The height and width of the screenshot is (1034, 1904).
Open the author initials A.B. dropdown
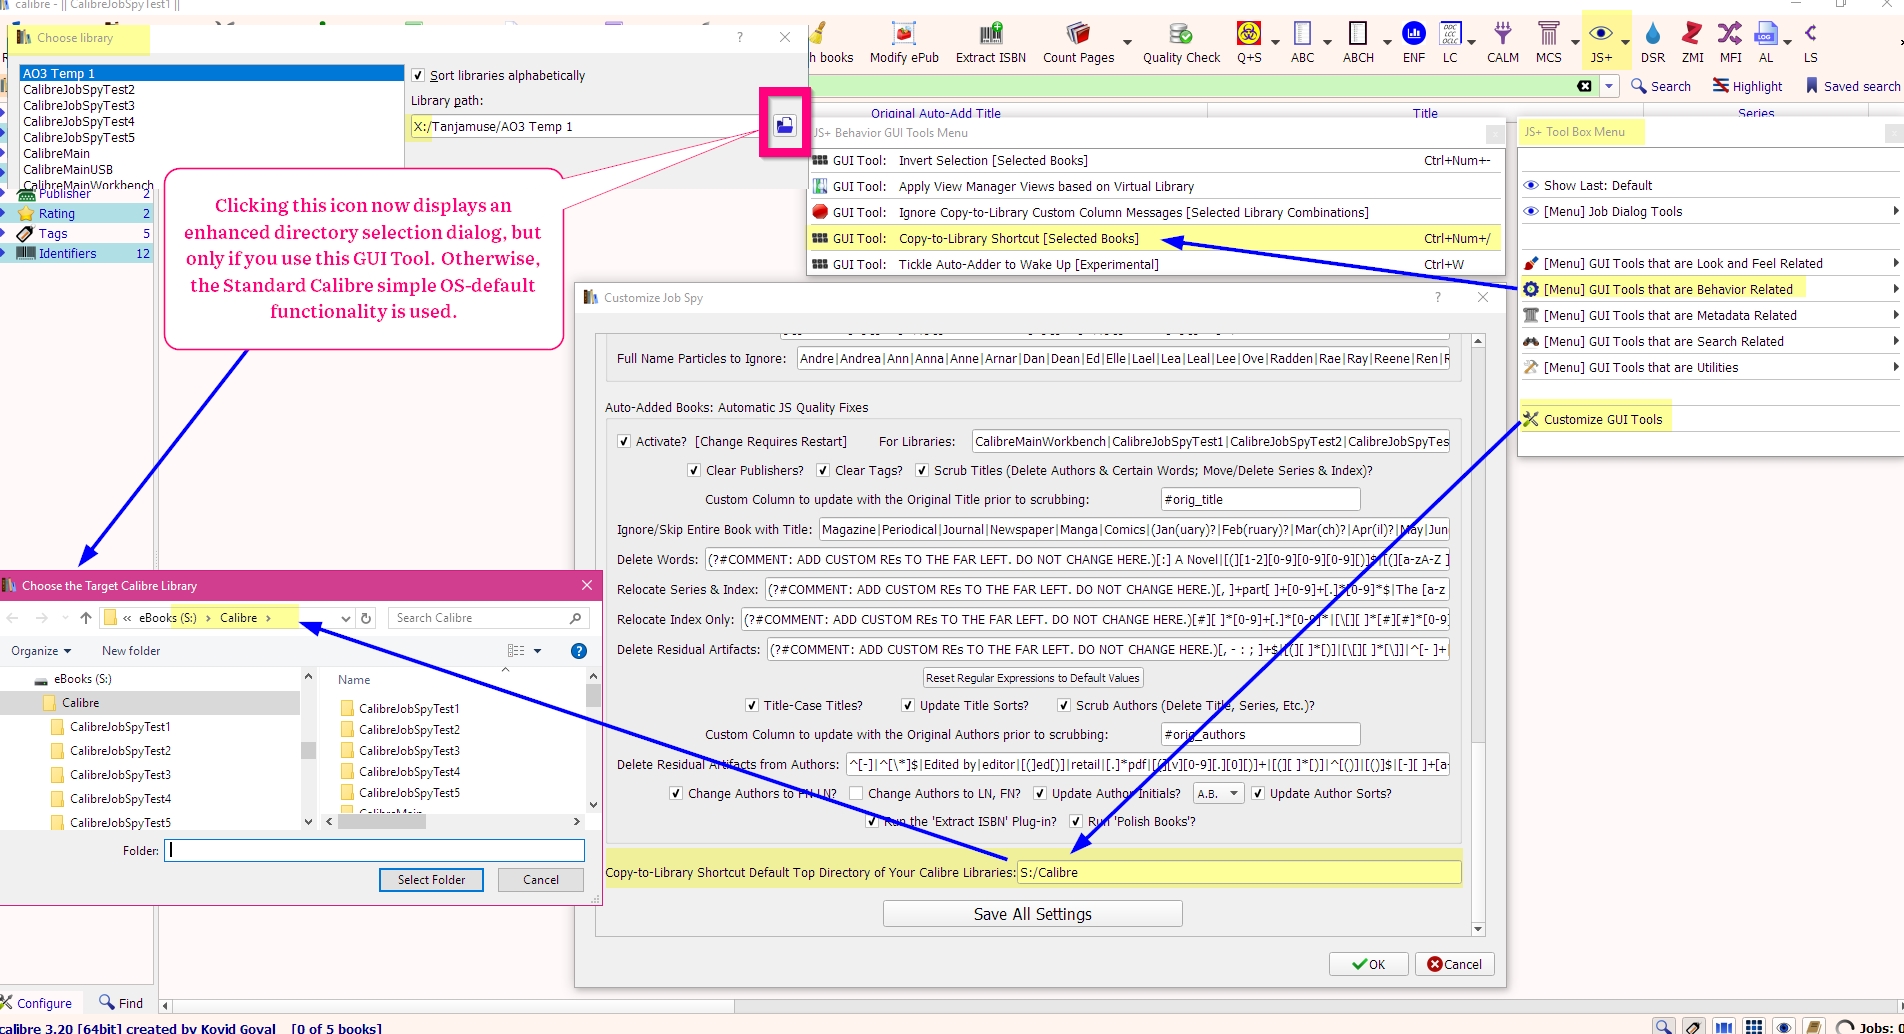[x=1218, y=793]
